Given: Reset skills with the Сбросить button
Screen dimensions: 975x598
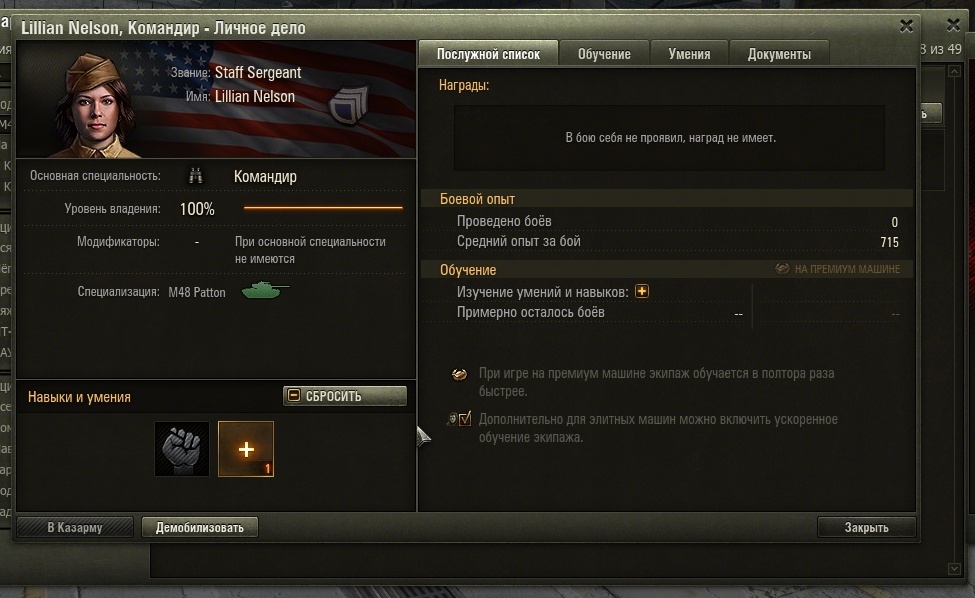Looking at the screenshot, I should click(345, 396).
